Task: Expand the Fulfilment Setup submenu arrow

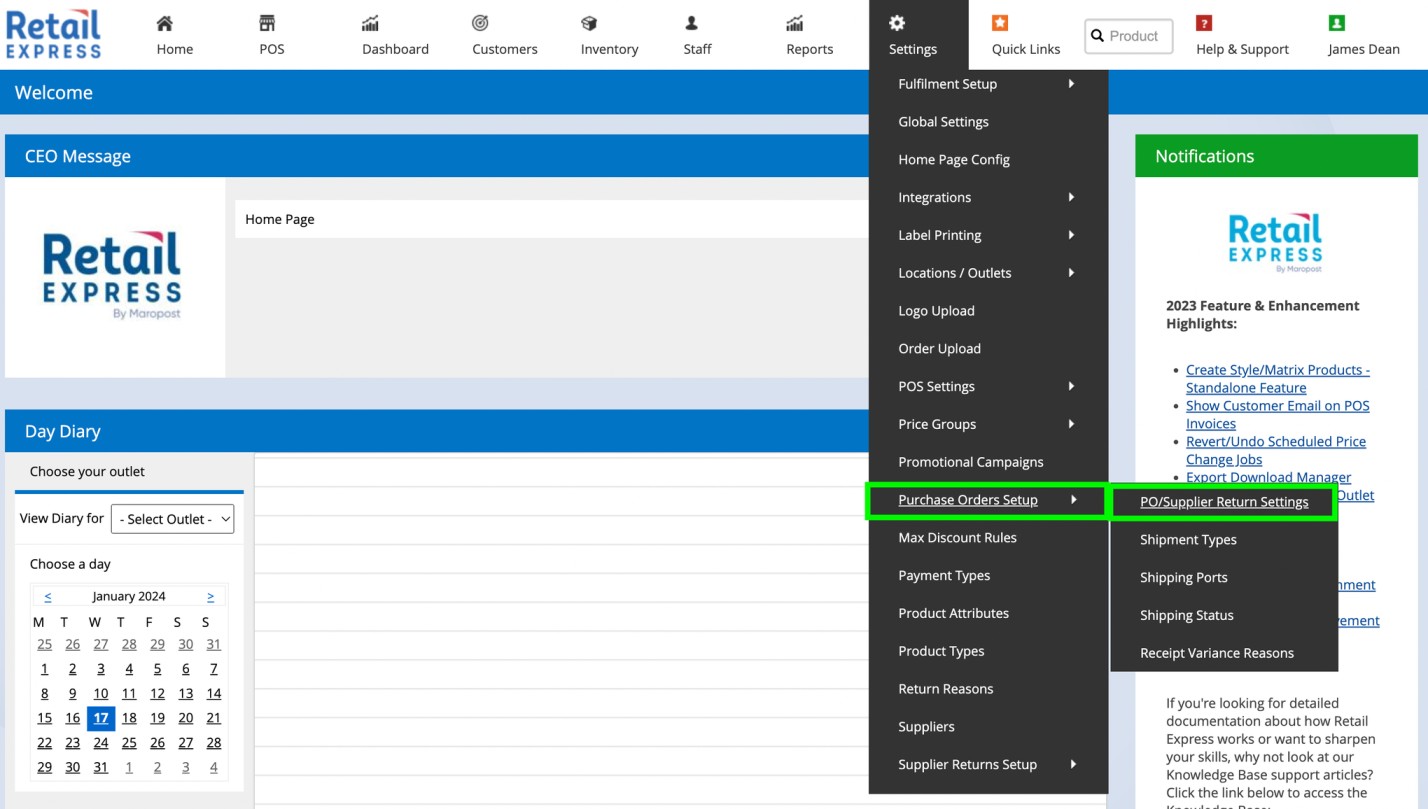Action: [1071, 84]
